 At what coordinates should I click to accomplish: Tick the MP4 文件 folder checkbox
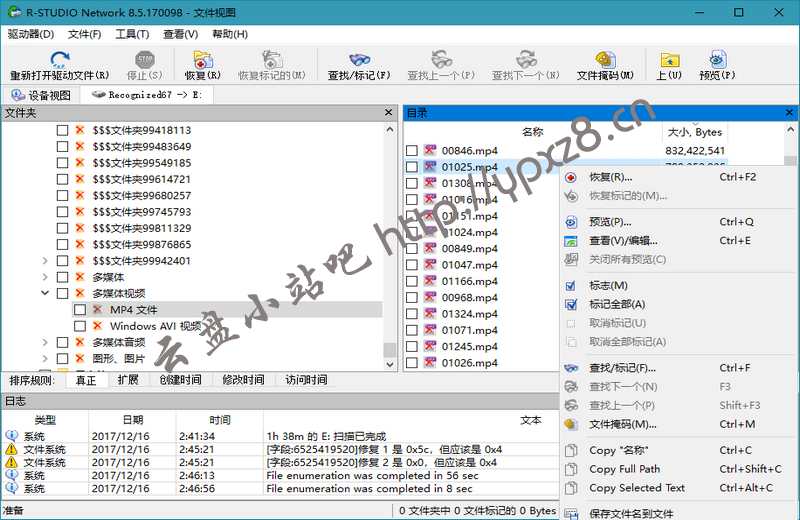[x=80, y=310]
